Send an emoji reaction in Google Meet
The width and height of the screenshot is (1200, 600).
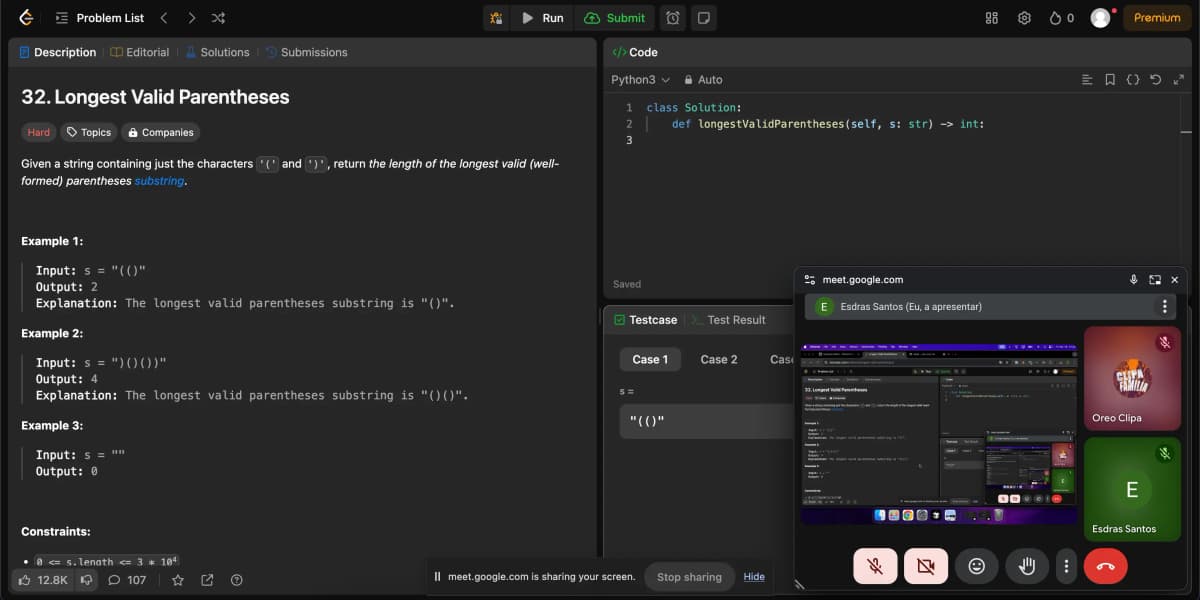pyautogui.click(x=976, y=565)
